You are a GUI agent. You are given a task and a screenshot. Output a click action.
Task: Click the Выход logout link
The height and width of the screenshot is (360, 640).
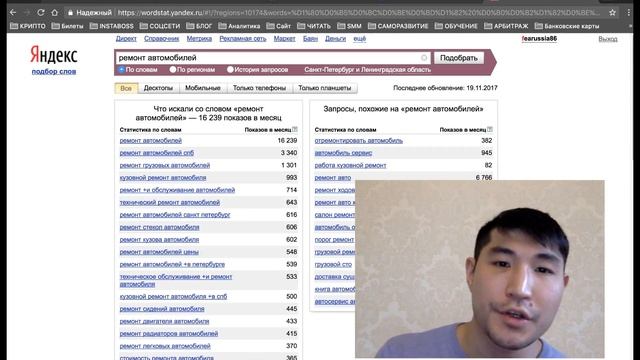click(608, 39)
